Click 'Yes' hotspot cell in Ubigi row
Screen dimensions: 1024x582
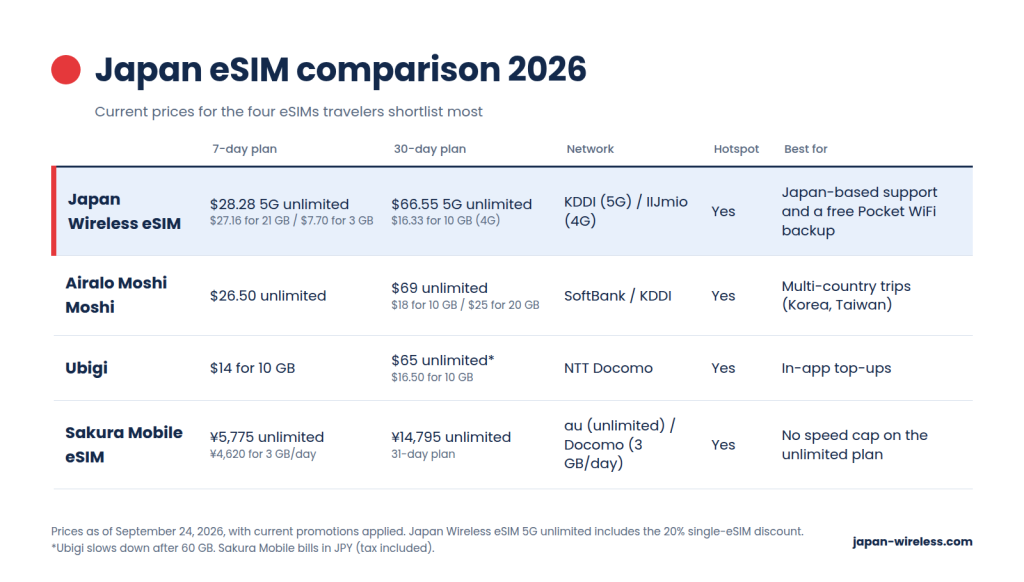coord(723,368)
